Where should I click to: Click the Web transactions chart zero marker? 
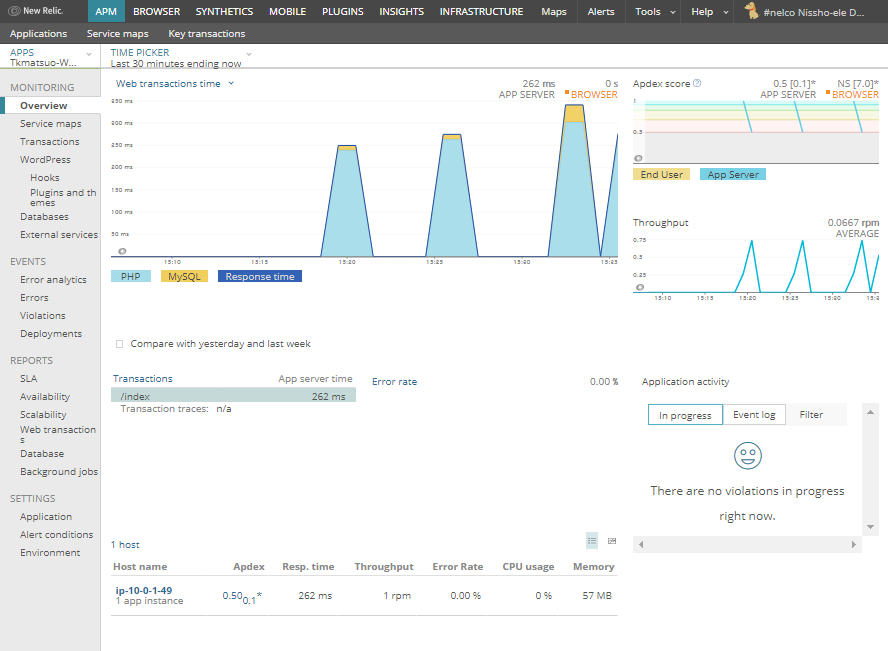[122, 251]
